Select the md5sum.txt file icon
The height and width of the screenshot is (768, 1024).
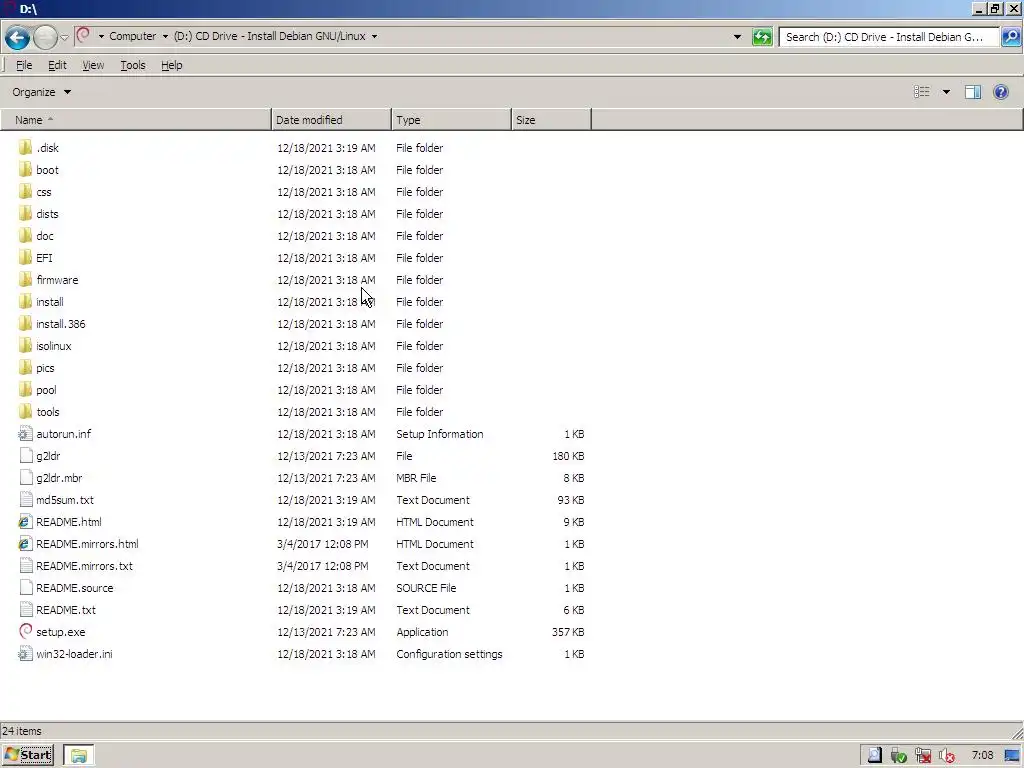click(25, 500)
